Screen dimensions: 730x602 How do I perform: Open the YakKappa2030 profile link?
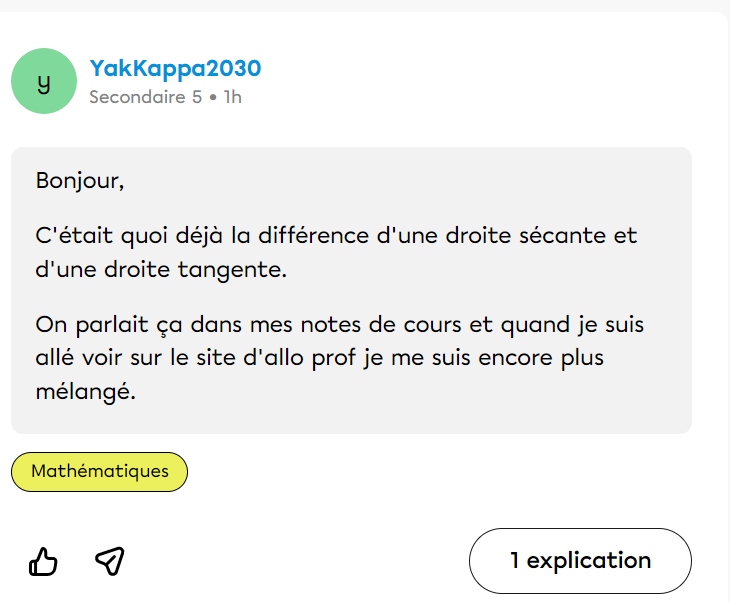point(175,68)
